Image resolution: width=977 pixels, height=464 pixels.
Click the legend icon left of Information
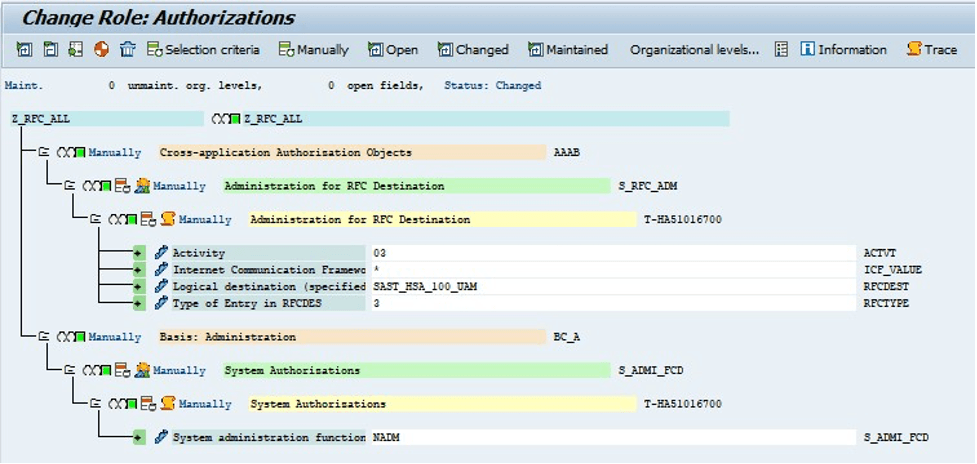point(782,49)
